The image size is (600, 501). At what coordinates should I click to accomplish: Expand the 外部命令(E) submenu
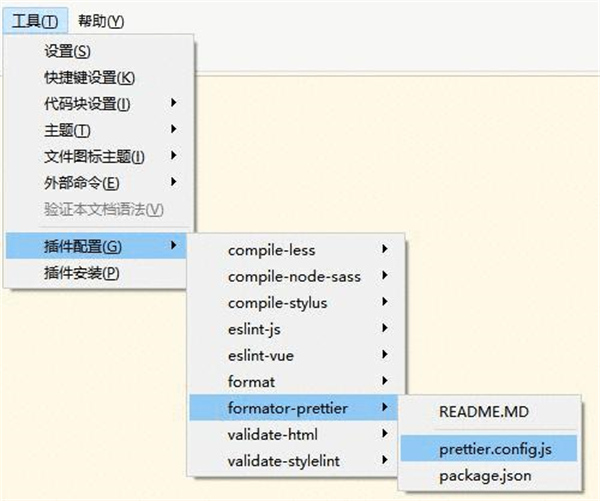99,183
